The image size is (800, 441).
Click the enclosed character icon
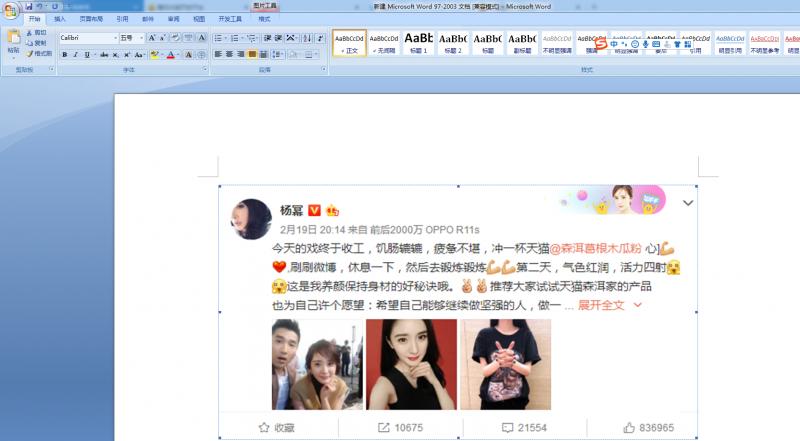(x=202, y=55)
